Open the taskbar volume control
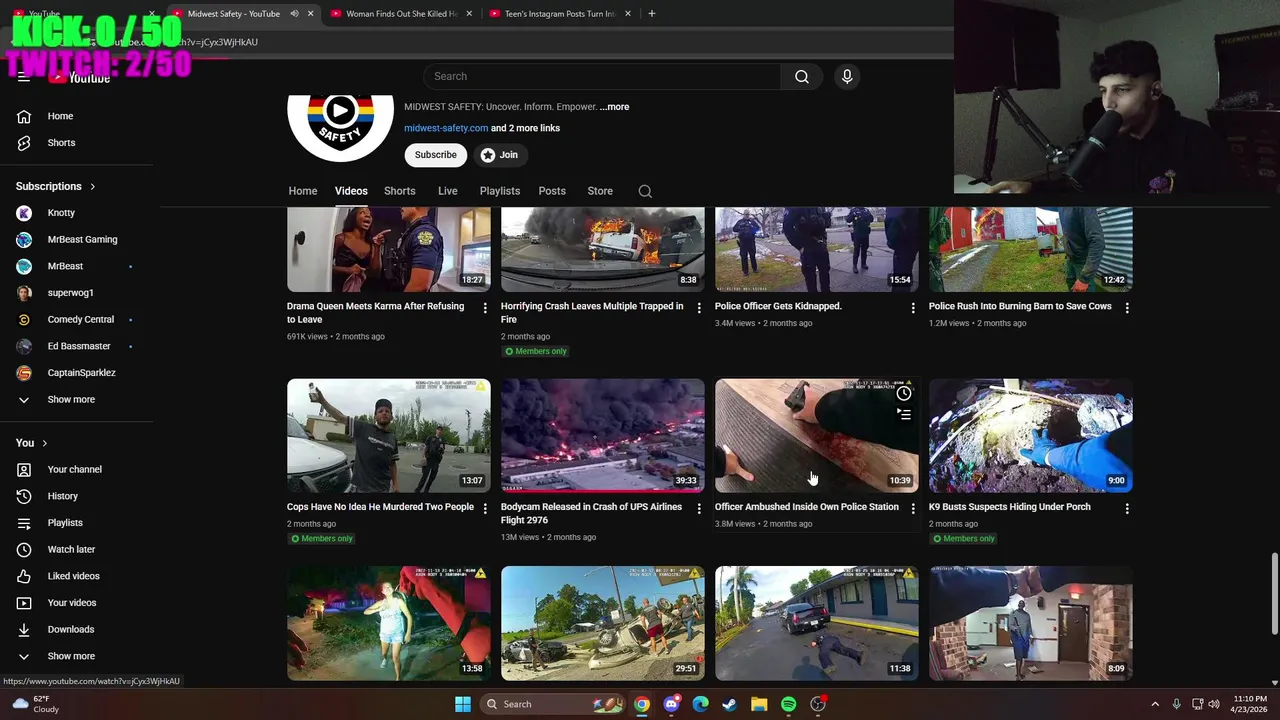The image size is (1280, 720). [1213, 704]
